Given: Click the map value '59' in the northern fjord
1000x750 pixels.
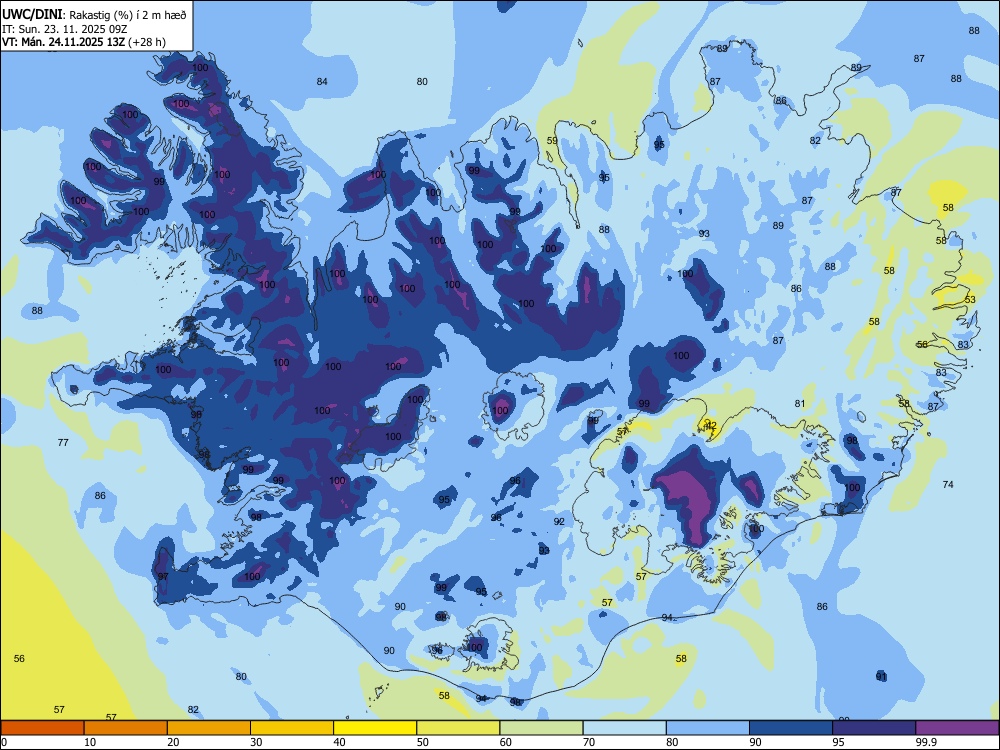Looking at the screenshot, I should click(552, 141).
